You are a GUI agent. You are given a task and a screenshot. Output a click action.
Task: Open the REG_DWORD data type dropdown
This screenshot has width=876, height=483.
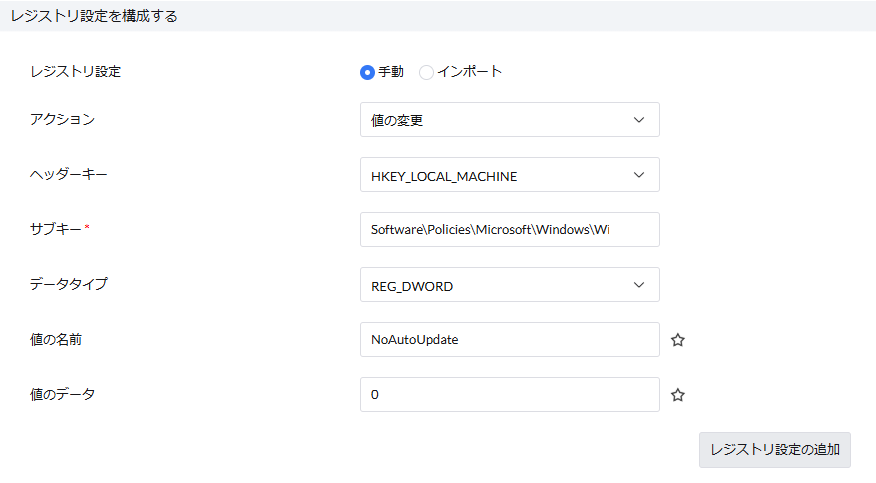click(509, 285)
